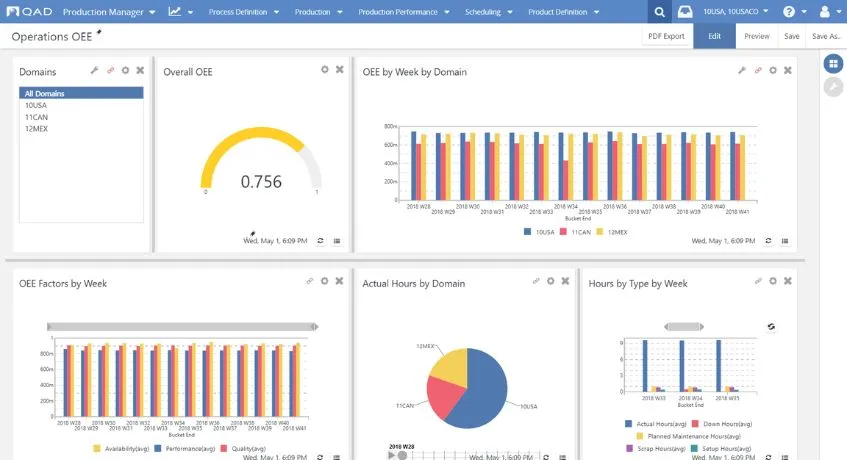This screenshot has height=460, width=847.
Task: Click the Save As button
Action: click(x=826, y=36)
